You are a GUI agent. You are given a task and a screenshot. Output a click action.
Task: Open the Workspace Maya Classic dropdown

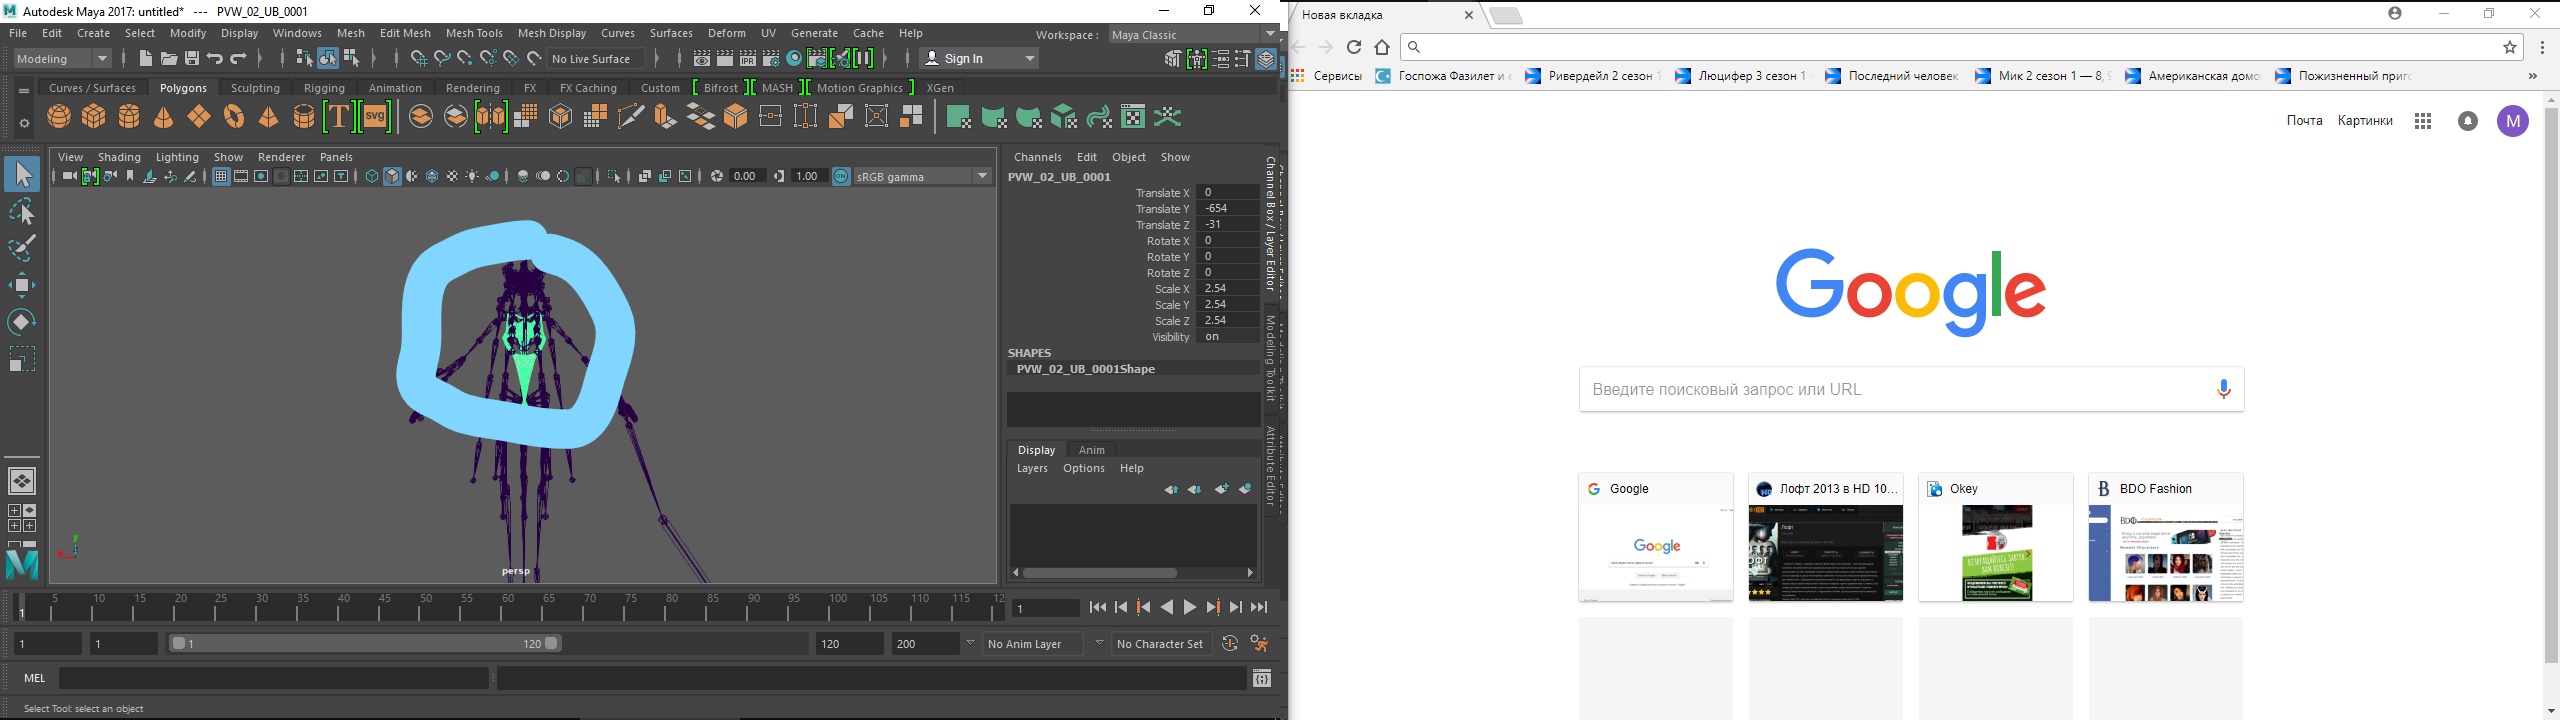(1192, 35)
